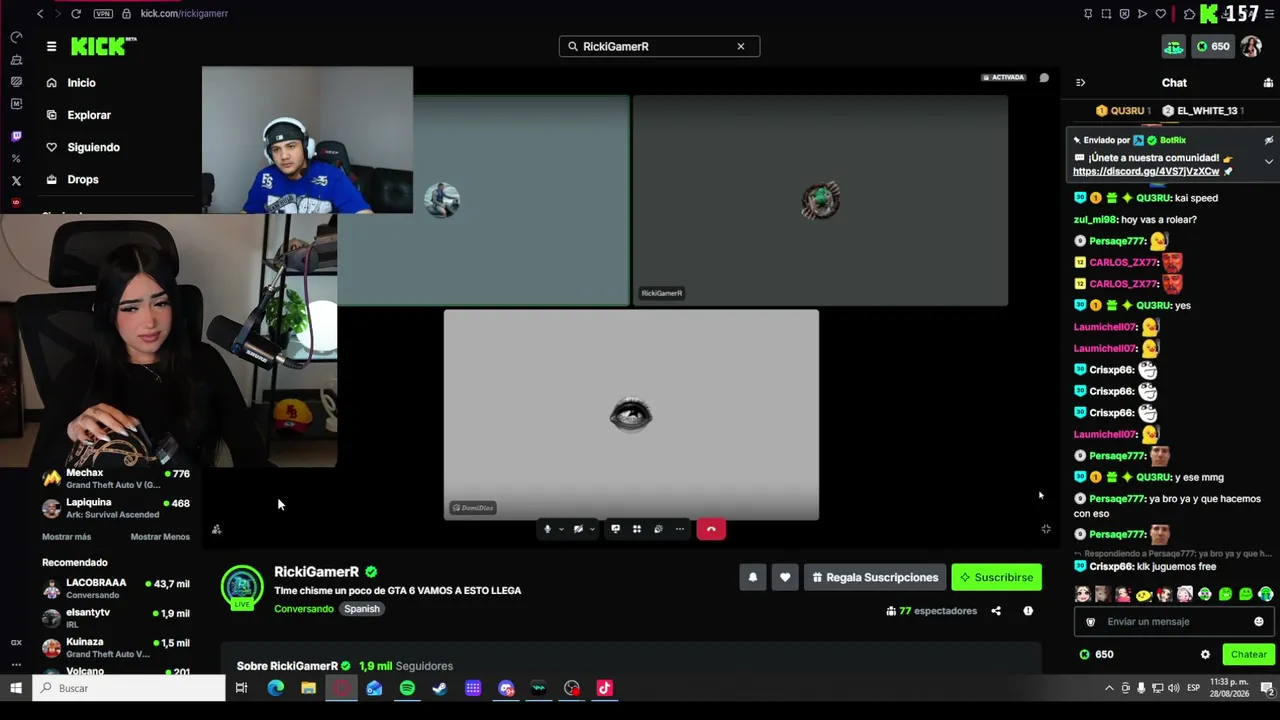Reload the page in the browser
This screenshot has height=720, width=1280.
coord(76,14)
